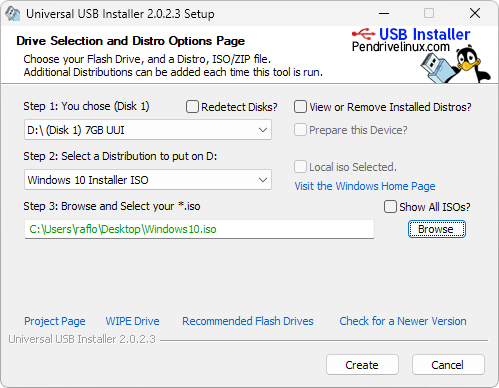
Task: Open the D:\ (Disk 1) 7GB drive dropdown
Action: (148, 130)
